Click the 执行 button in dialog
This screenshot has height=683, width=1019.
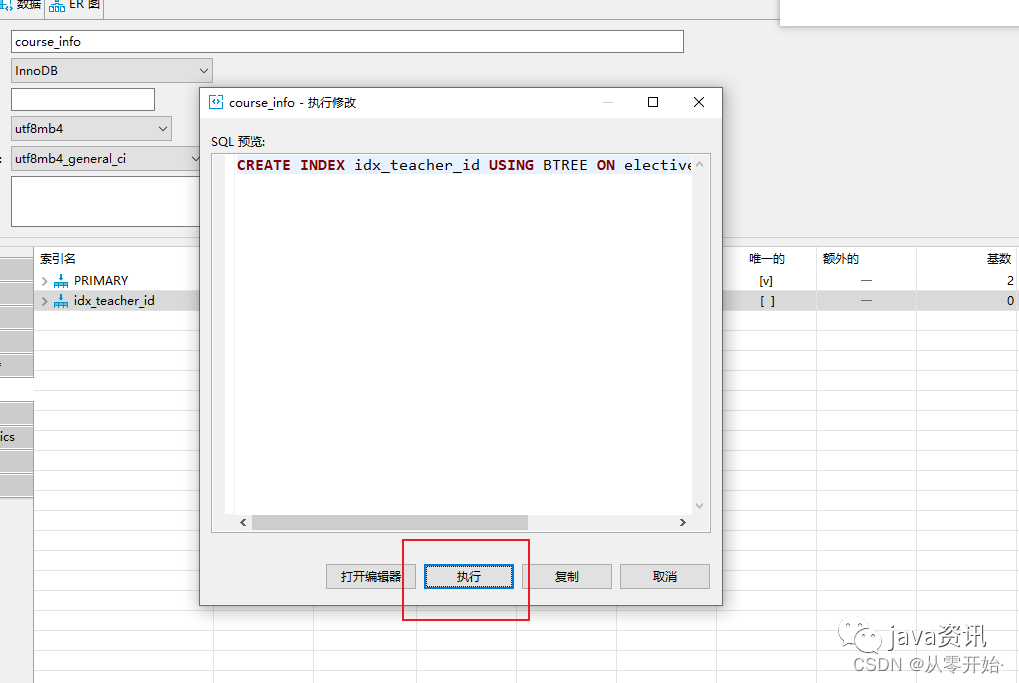[469, 576]
